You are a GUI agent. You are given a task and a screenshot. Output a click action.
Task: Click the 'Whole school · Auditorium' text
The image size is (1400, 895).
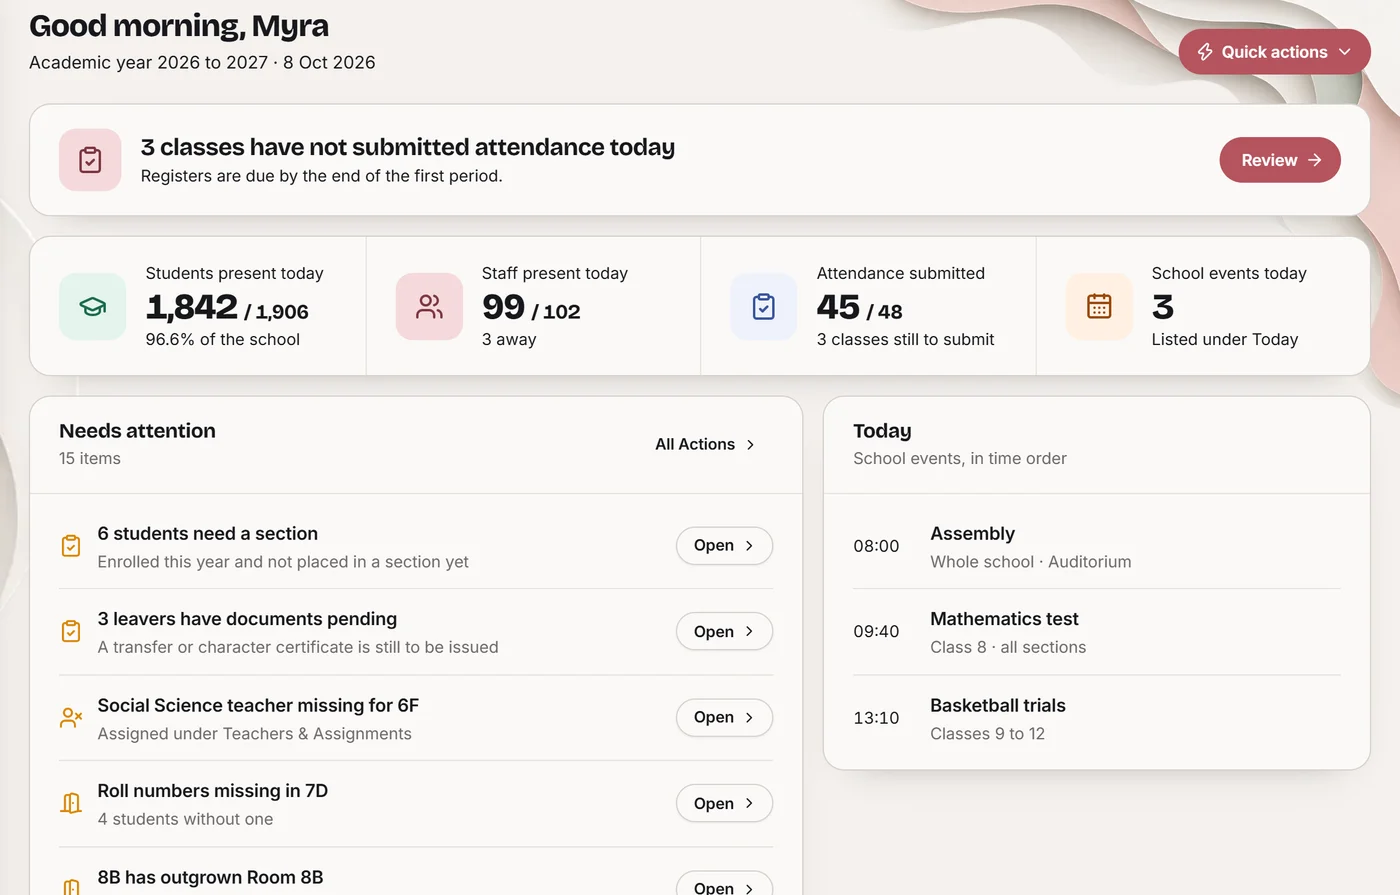(x=1031, y=562)
